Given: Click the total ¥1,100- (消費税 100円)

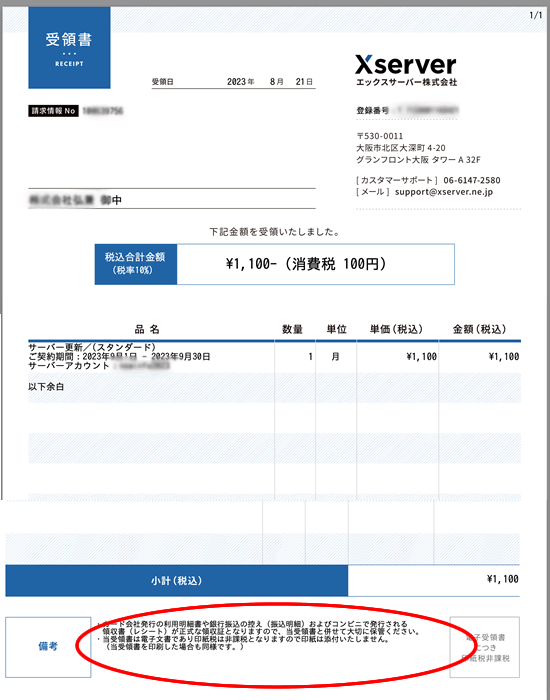Looking at the screenshot, I should click(x=306, y=264).
